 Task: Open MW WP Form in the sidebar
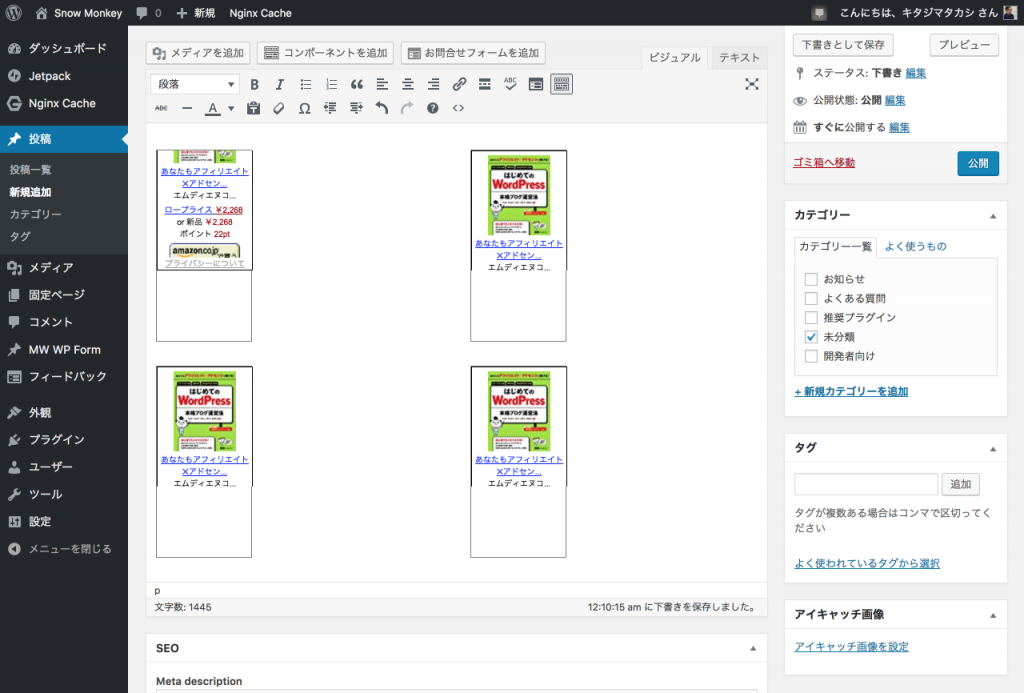pos(64,349)
